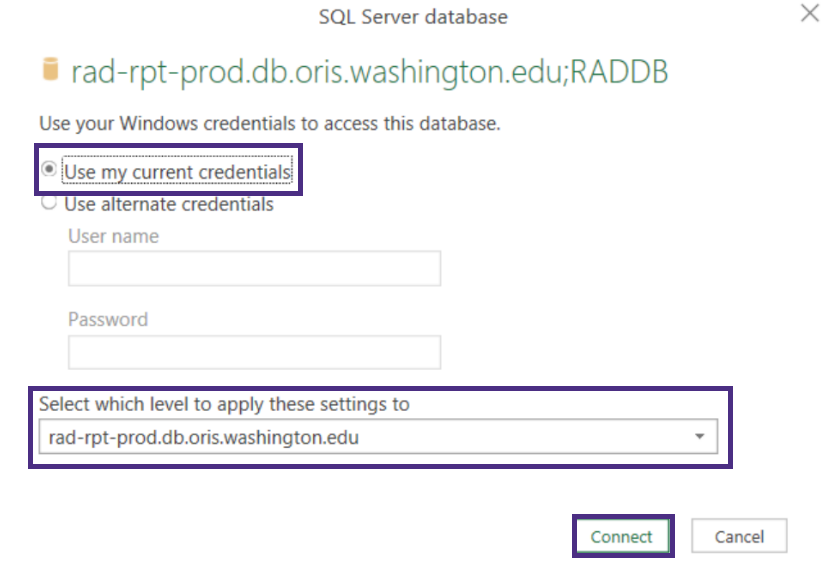828x588 pixels.
Task: Click the SQL Server database title text
Action: coord(413,17)
